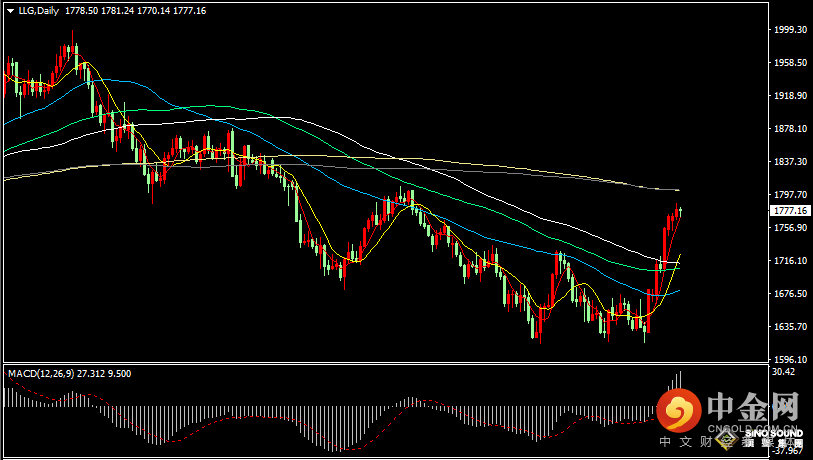Click the 1635.70 price scale label

[790, 327]
